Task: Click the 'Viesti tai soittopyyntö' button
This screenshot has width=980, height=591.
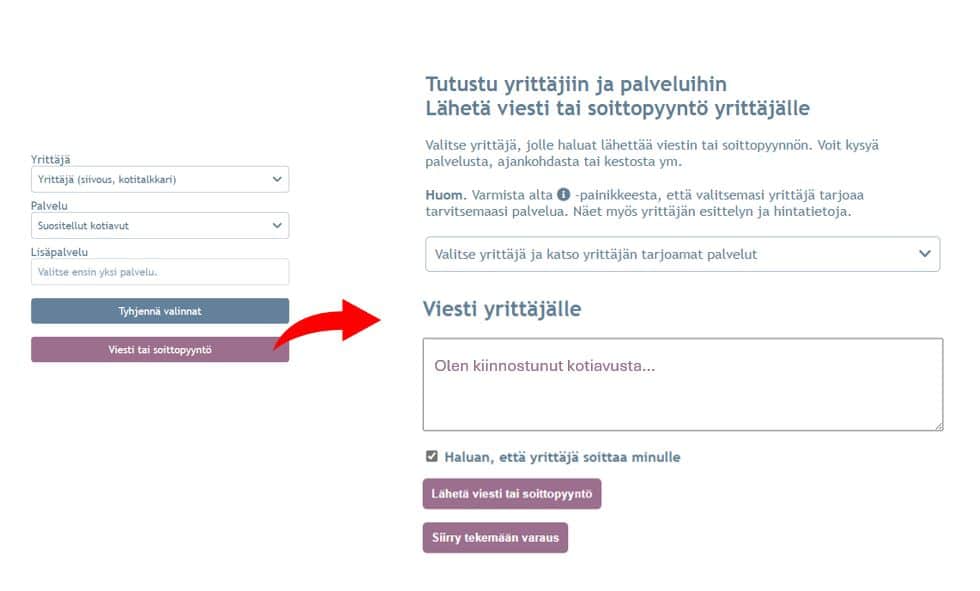Action: click(160, 350)
